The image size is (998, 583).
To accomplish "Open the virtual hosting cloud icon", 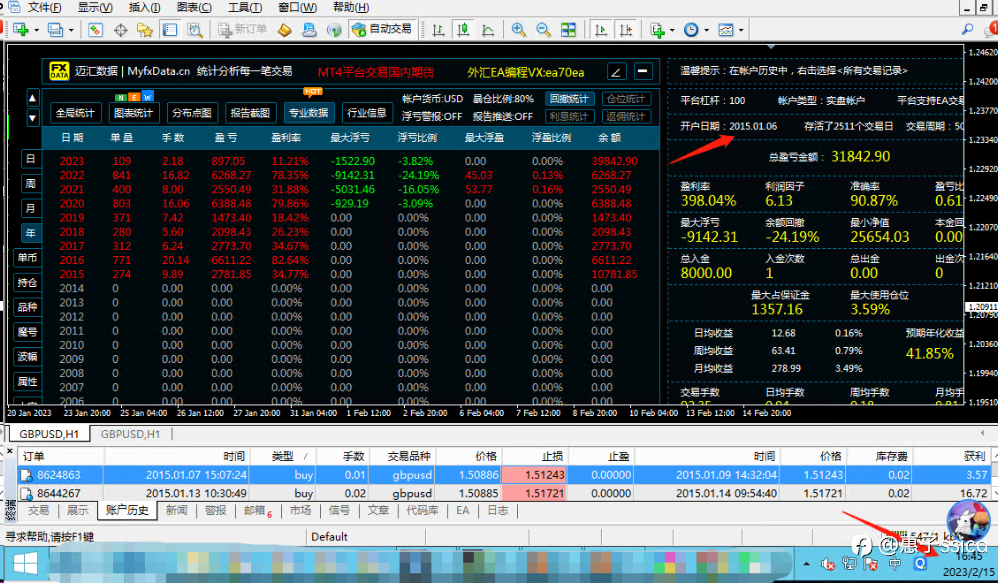I will pyautogui.click(x=309, y=29).
